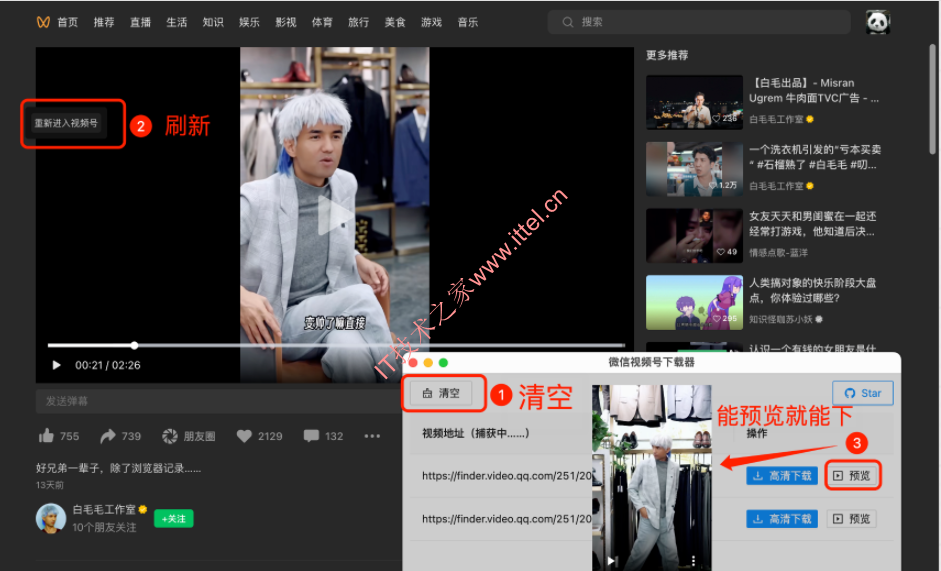941x571 pixels.
Task: Click author name 知识怪咖苏小妖
Action: point(781,319)
